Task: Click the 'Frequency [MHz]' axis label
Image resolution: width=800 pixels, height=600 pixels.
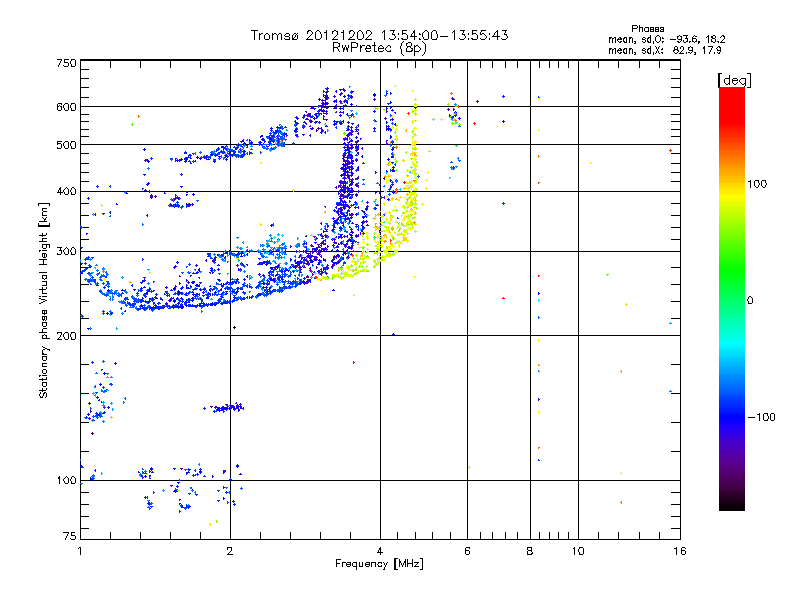Action: (379, 564)
